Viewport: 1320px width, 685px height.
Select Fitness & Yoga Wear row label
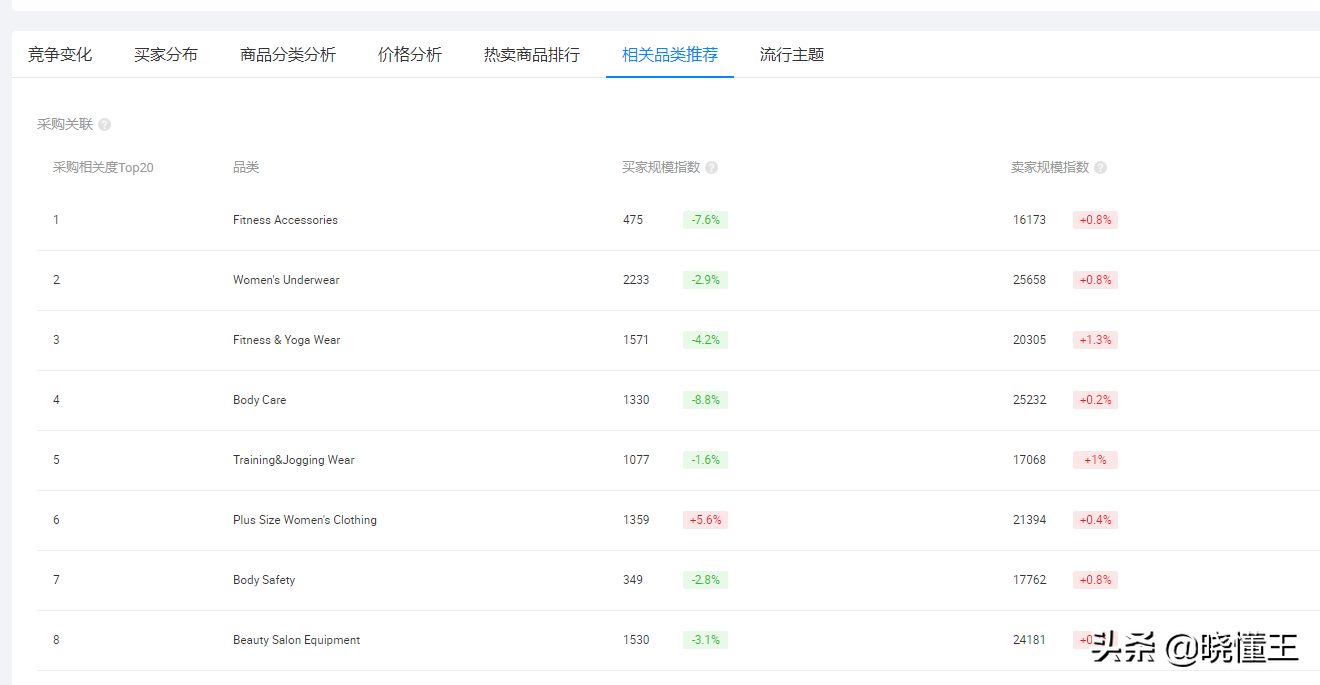(x=287, y=340)
